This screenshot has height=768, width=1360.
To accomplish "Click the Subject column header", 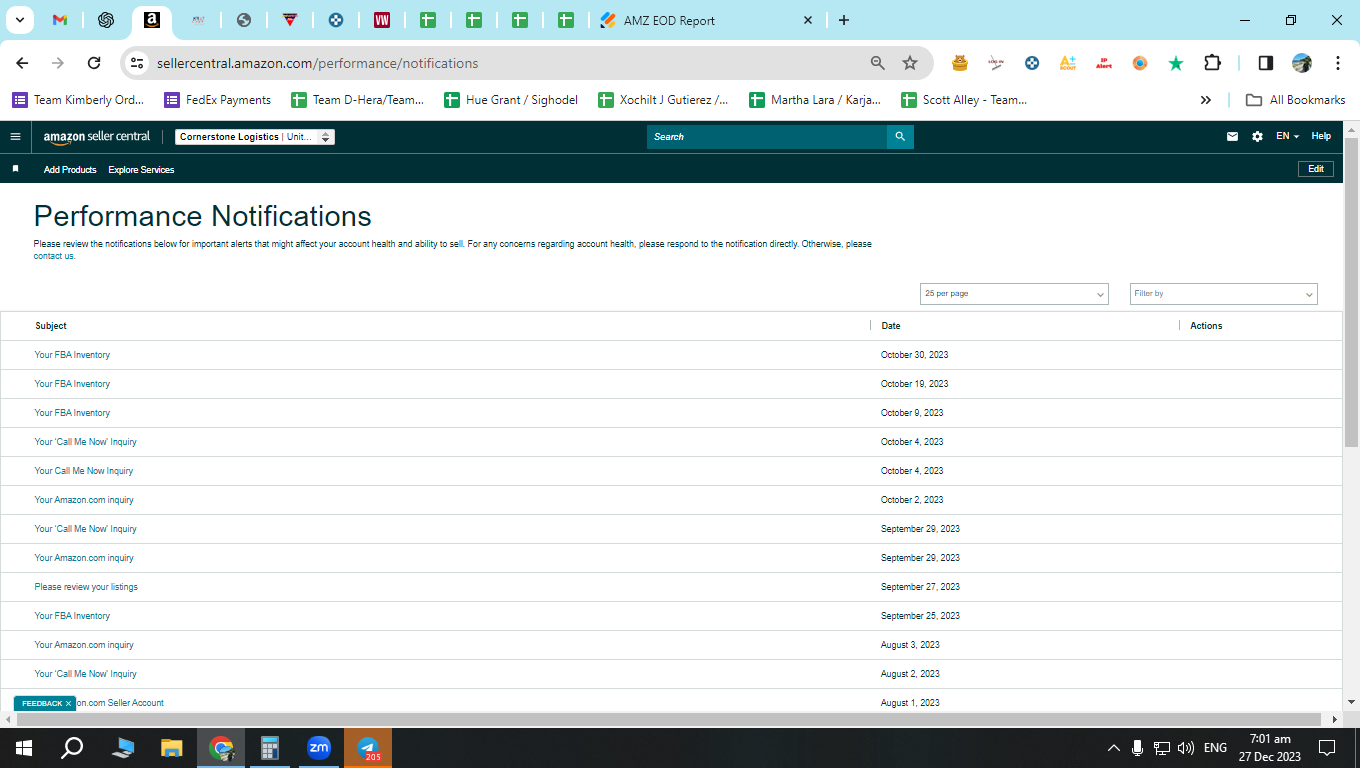I will pyautogui.click(x=51, y=326).
